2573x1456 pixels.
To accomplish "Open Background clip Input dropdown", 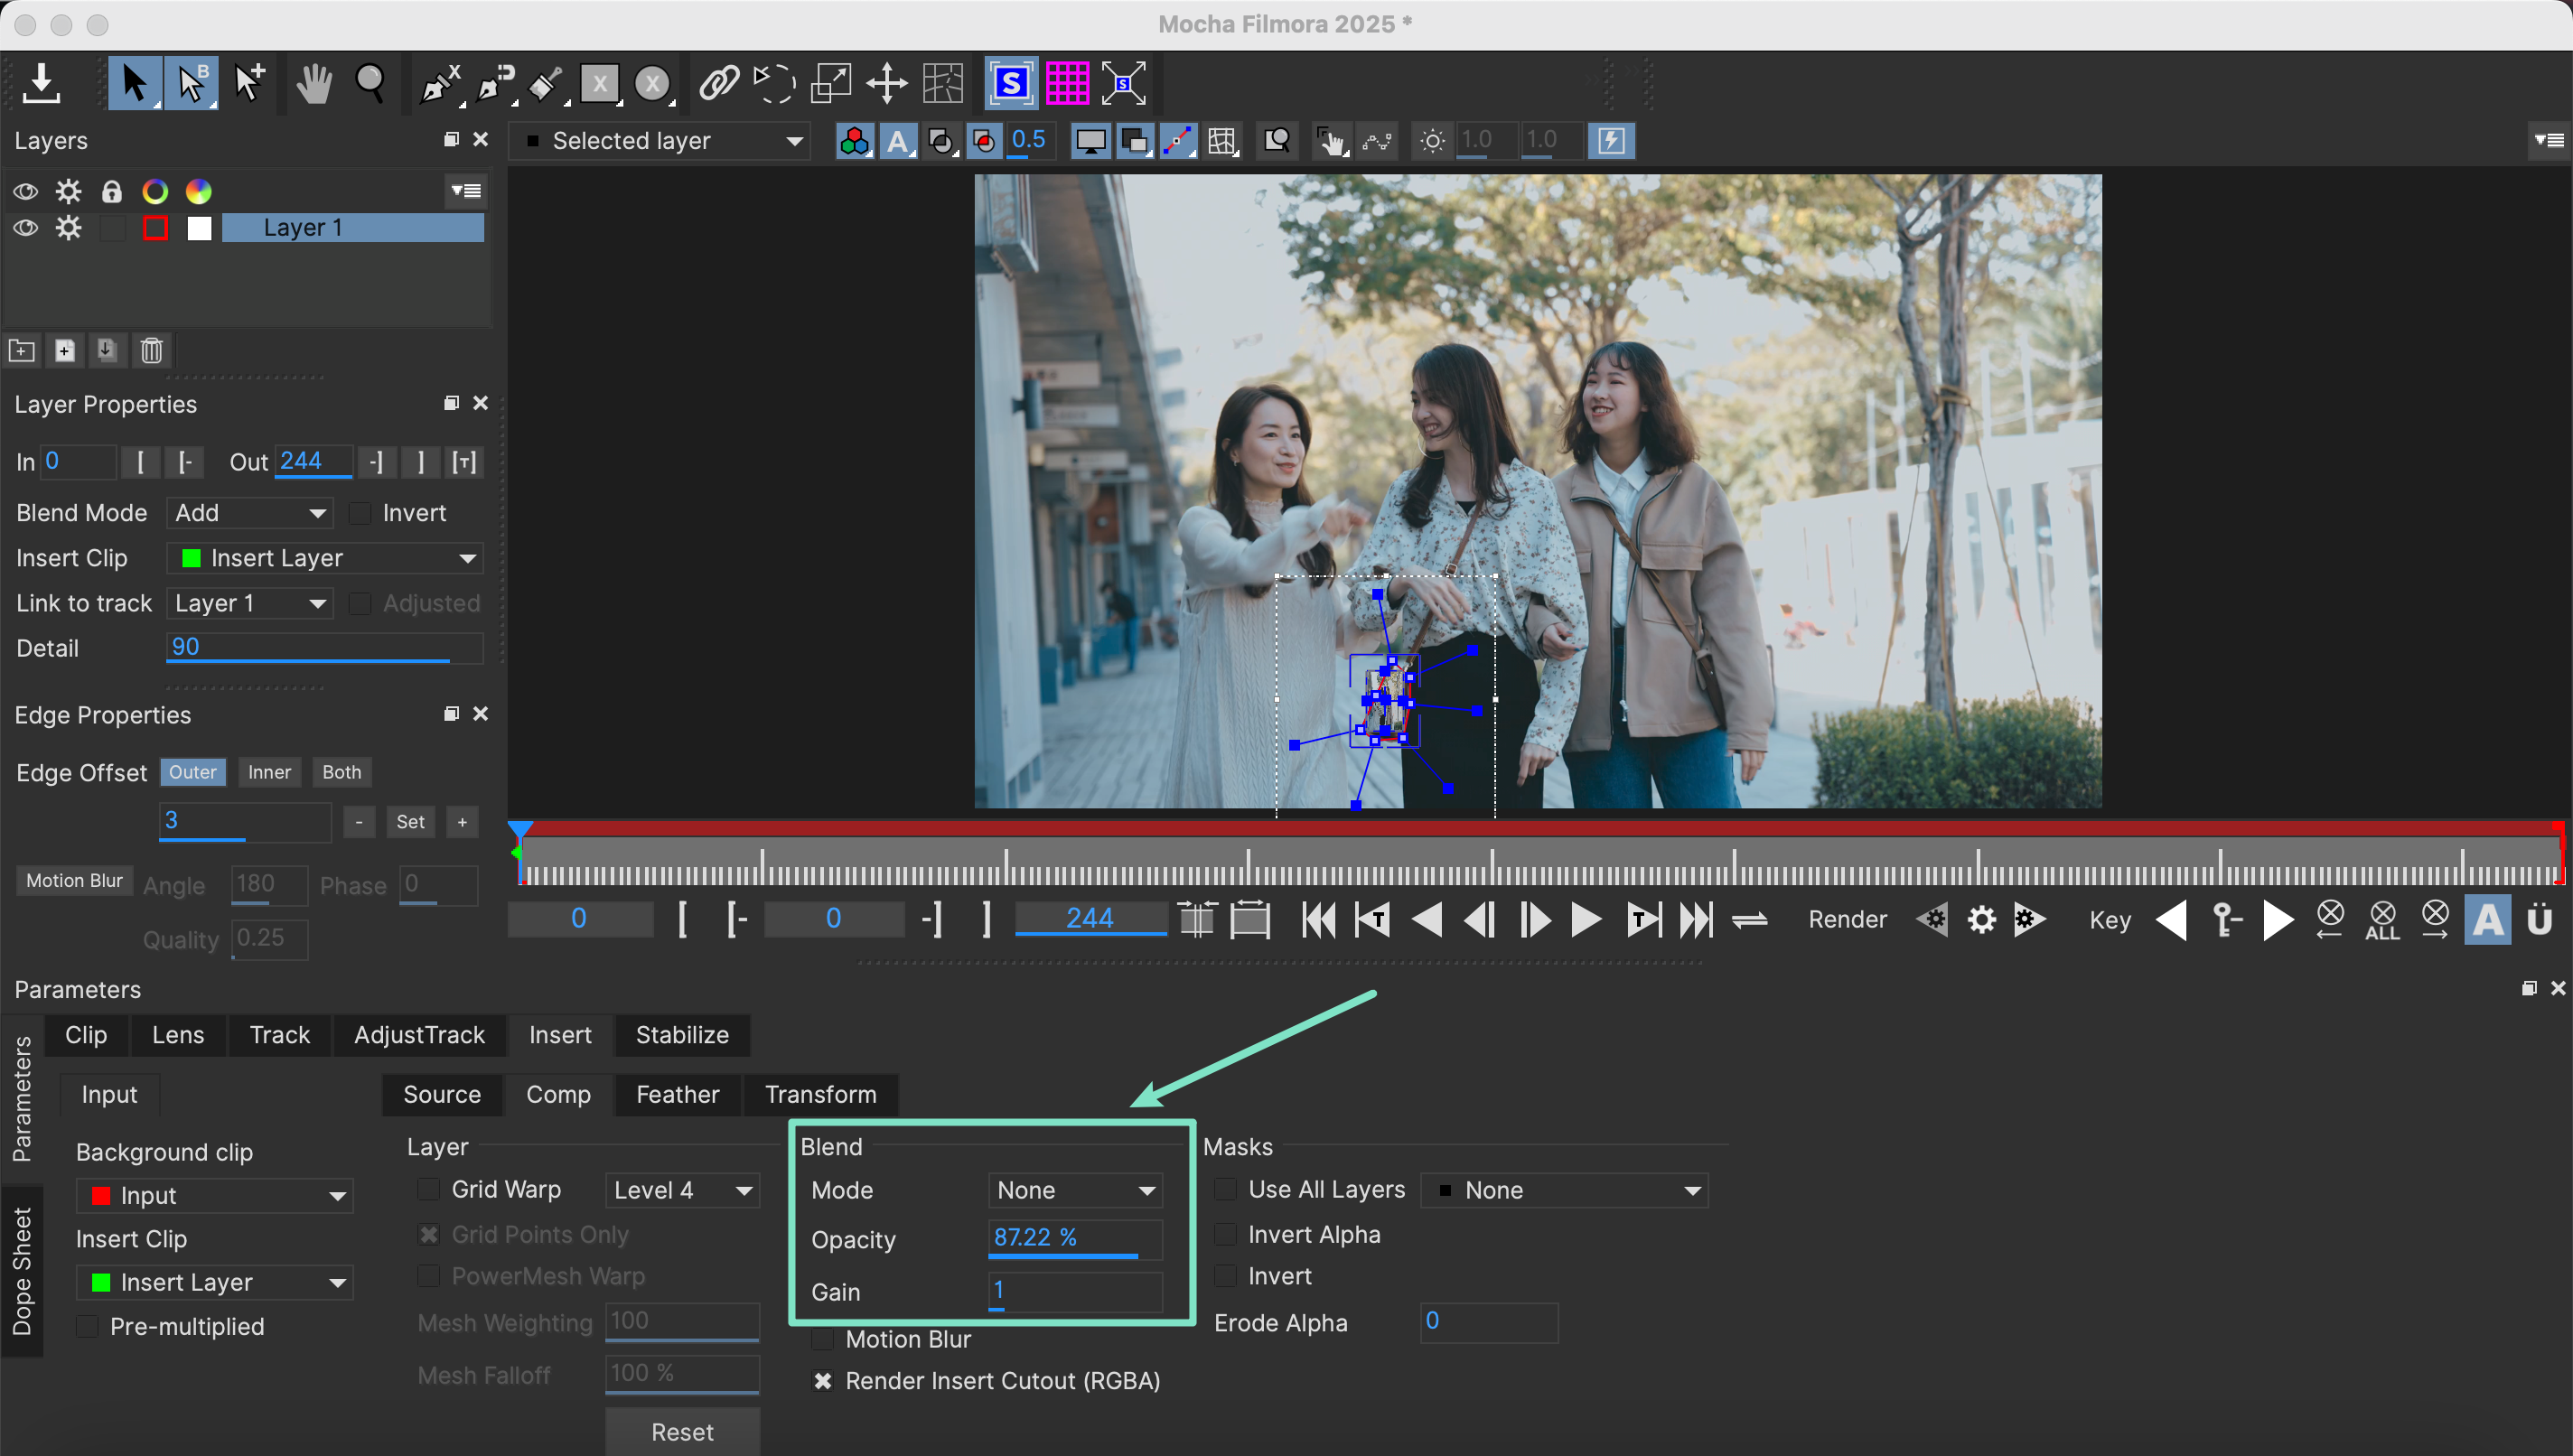I will coord(215,1196).
